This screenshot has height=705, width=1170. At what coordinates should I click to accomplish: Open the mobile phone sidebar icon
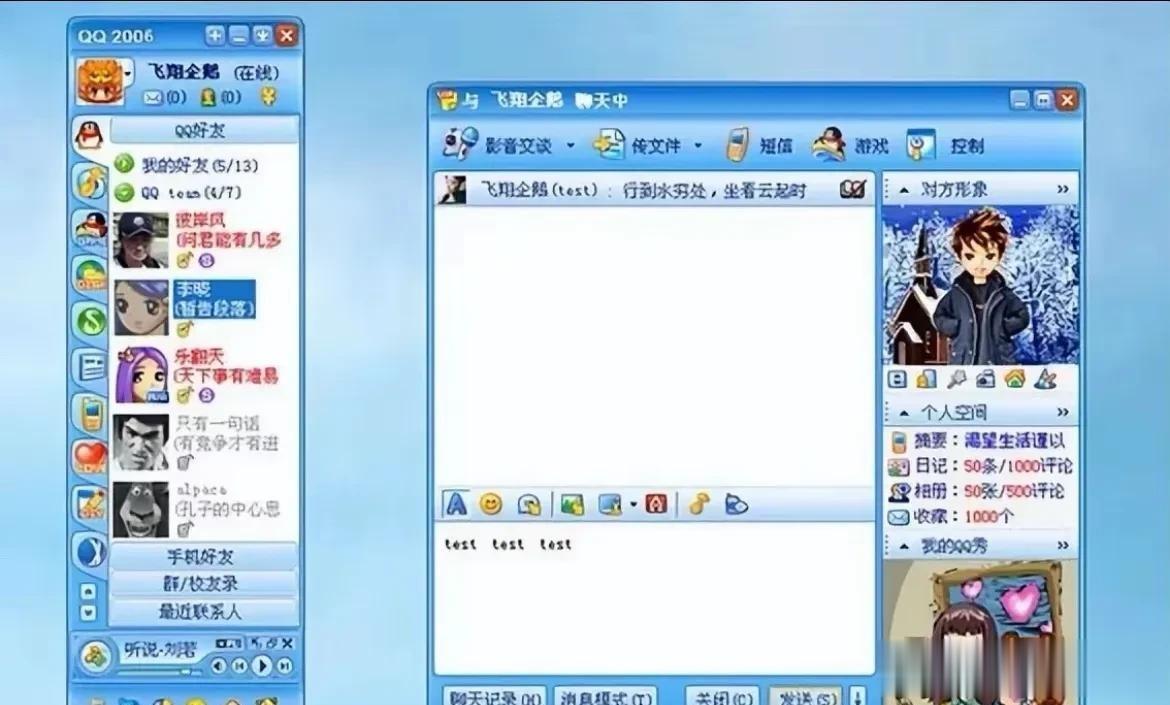click(x=91, y=413)
